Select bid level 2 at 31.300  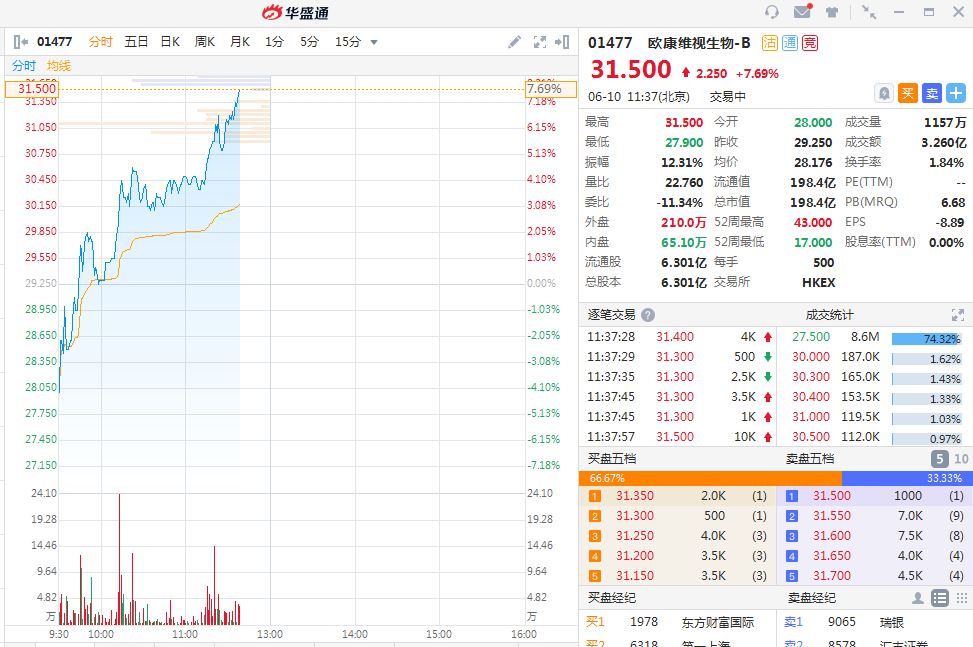[678, 516]
